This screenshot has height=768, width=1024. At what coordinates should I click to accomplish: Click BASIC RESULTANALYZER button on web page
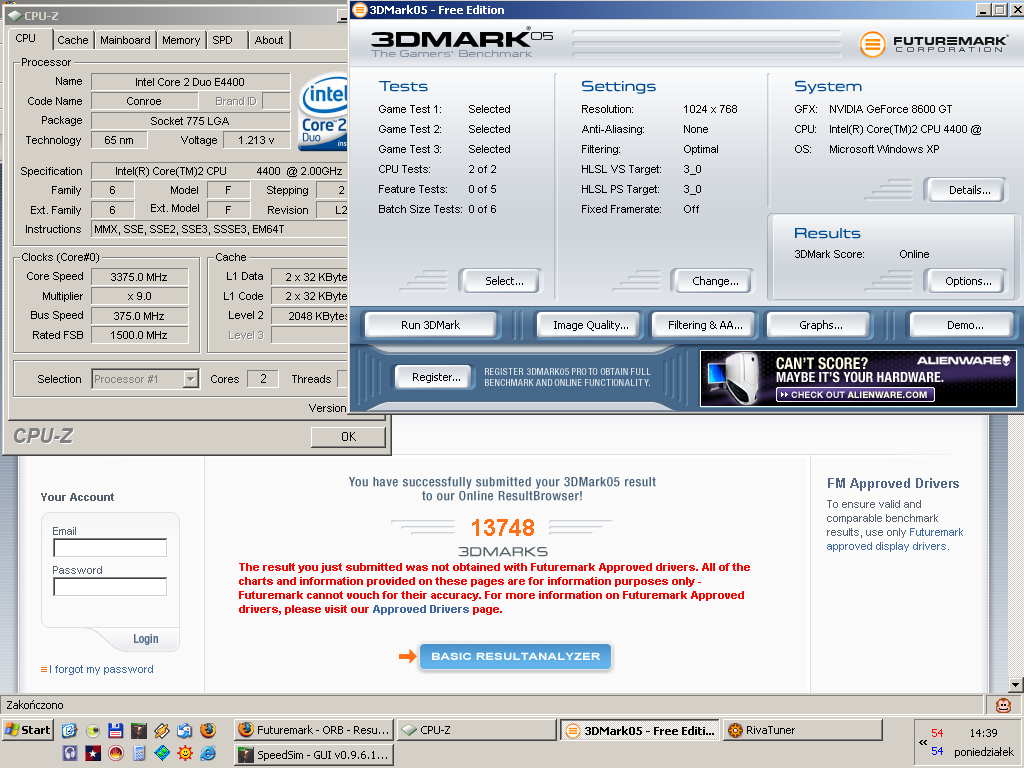click(x=515, y=656)
